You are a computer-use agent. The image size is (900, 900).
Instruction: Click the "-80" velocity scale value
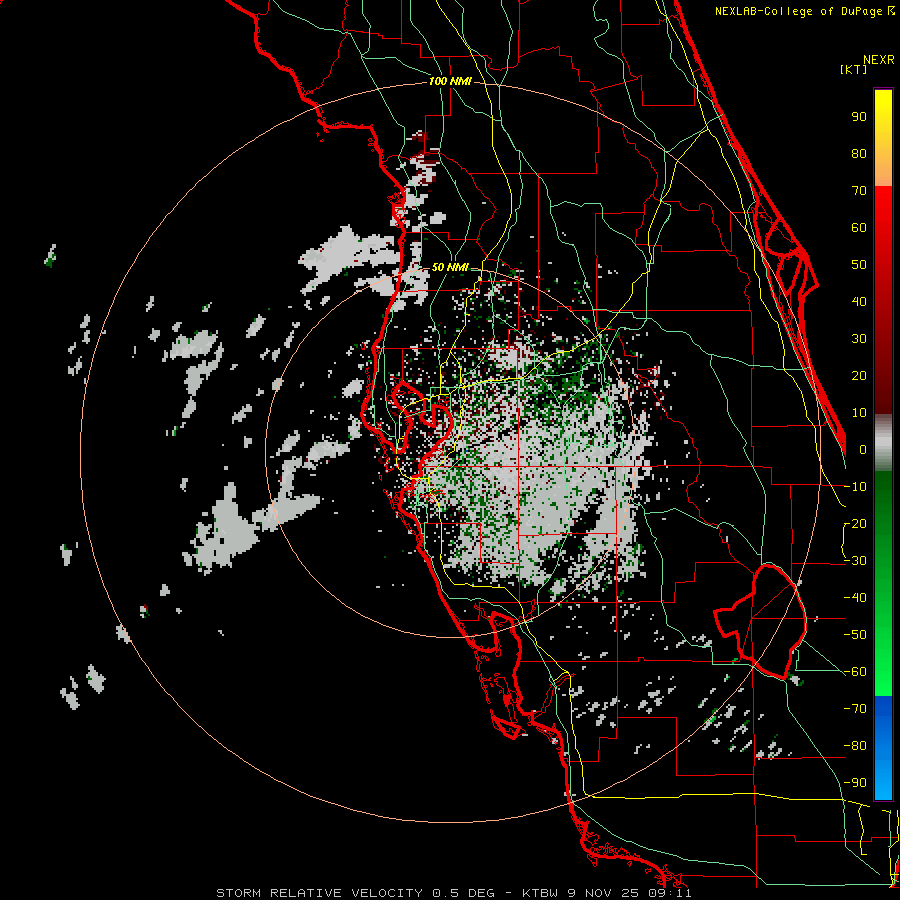click(855, 746)
